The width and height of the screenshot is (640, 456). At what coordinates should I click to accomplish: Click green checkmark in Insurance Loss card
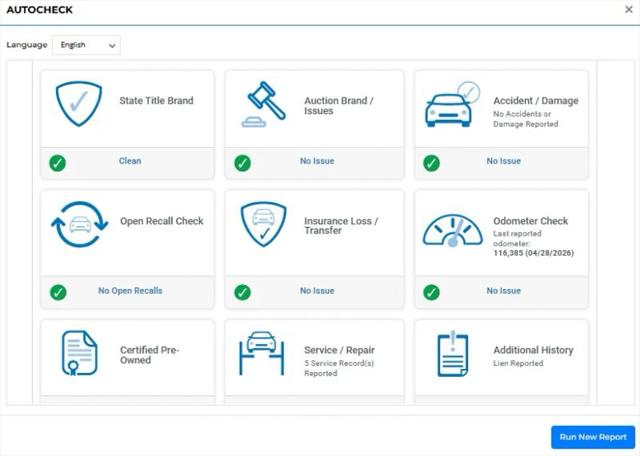point(242,292)
